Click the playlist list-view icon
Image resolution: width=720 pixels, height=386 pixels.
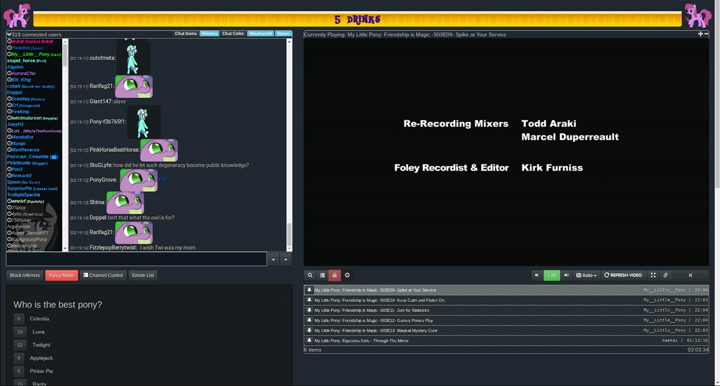[x=322, y=275]
